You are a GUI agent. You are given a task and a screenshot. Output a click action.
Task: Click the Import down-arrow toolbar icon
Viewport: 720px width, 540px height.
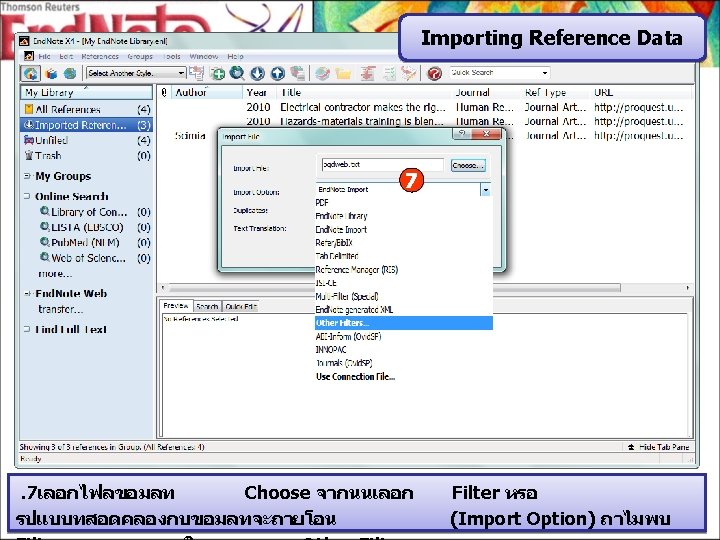coord(258,73)
